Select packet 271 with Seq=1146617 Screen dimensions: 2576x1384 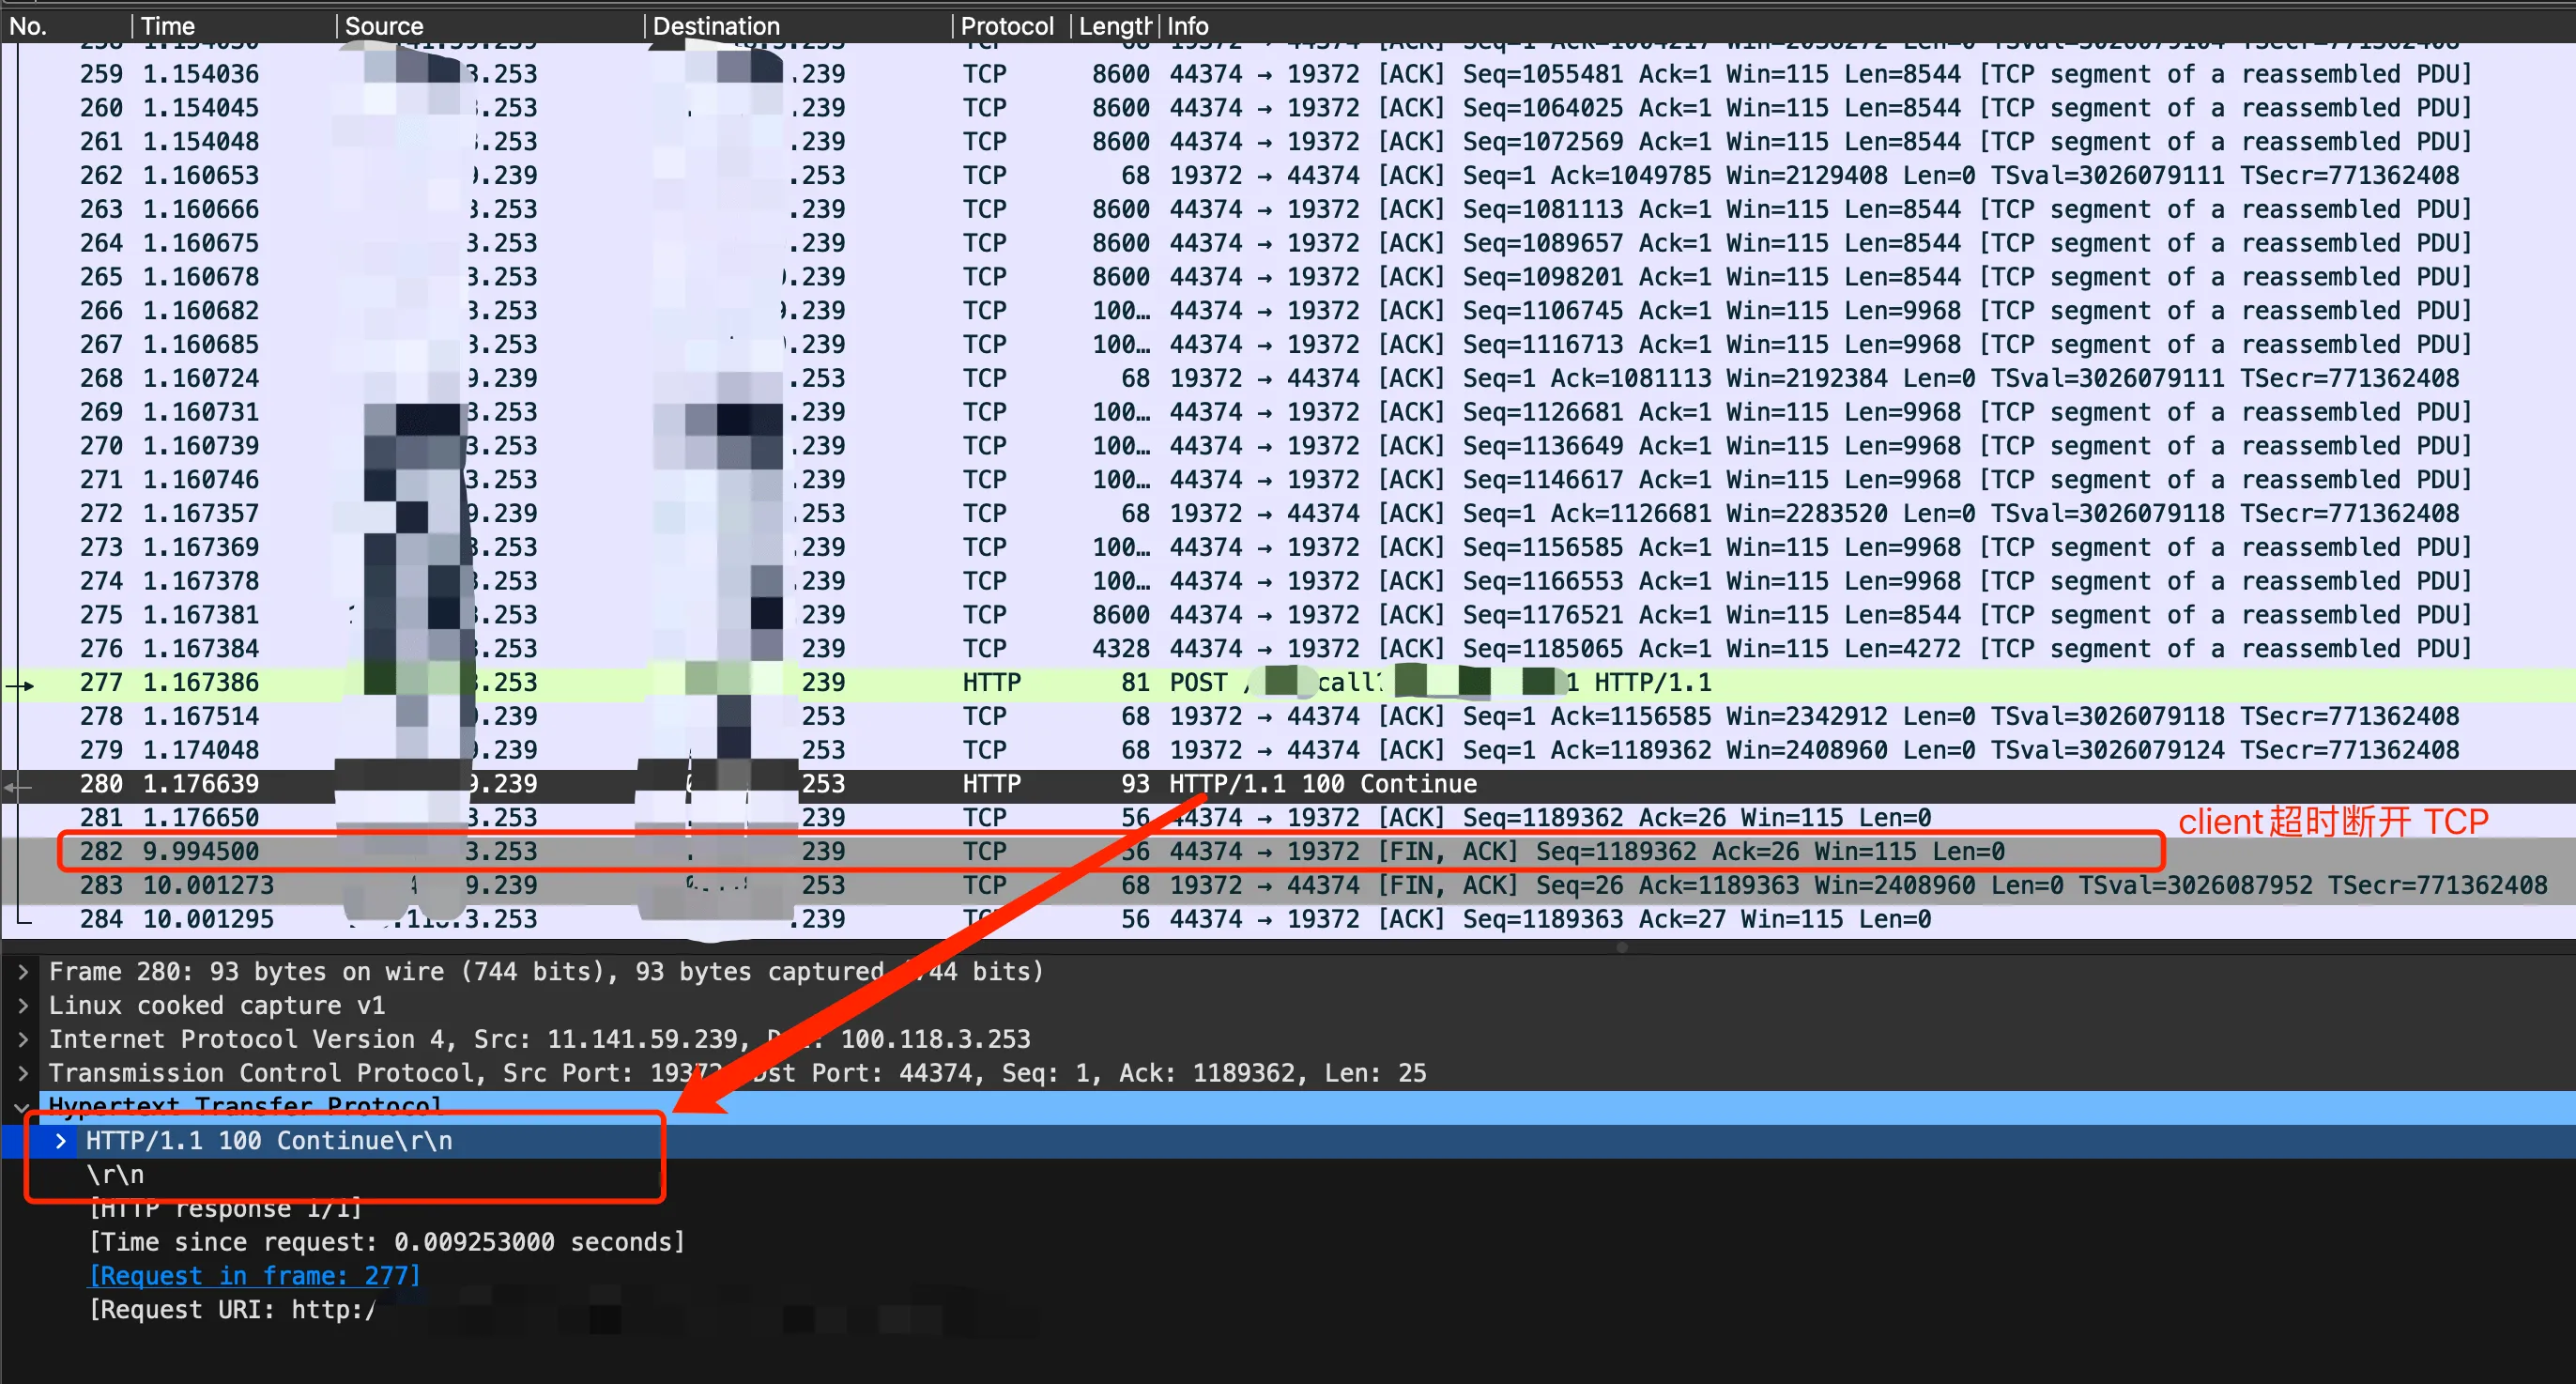coord(1288,479)
